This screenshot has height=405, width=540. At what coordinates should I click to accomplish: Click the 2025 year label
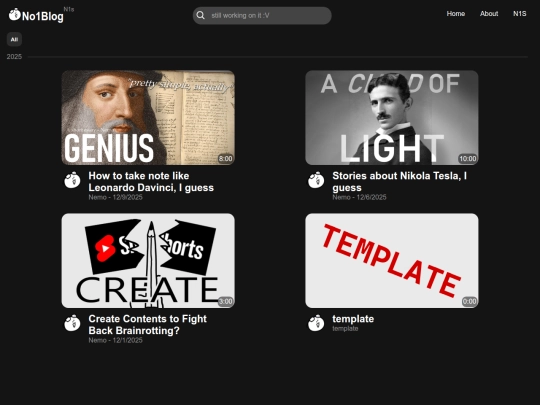click(x=14, y=56)
